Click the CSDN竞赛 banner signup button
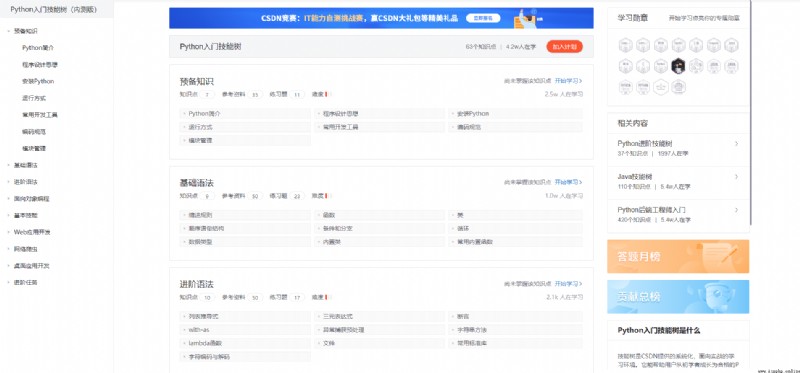800x373 pixels. pos(483,18)
